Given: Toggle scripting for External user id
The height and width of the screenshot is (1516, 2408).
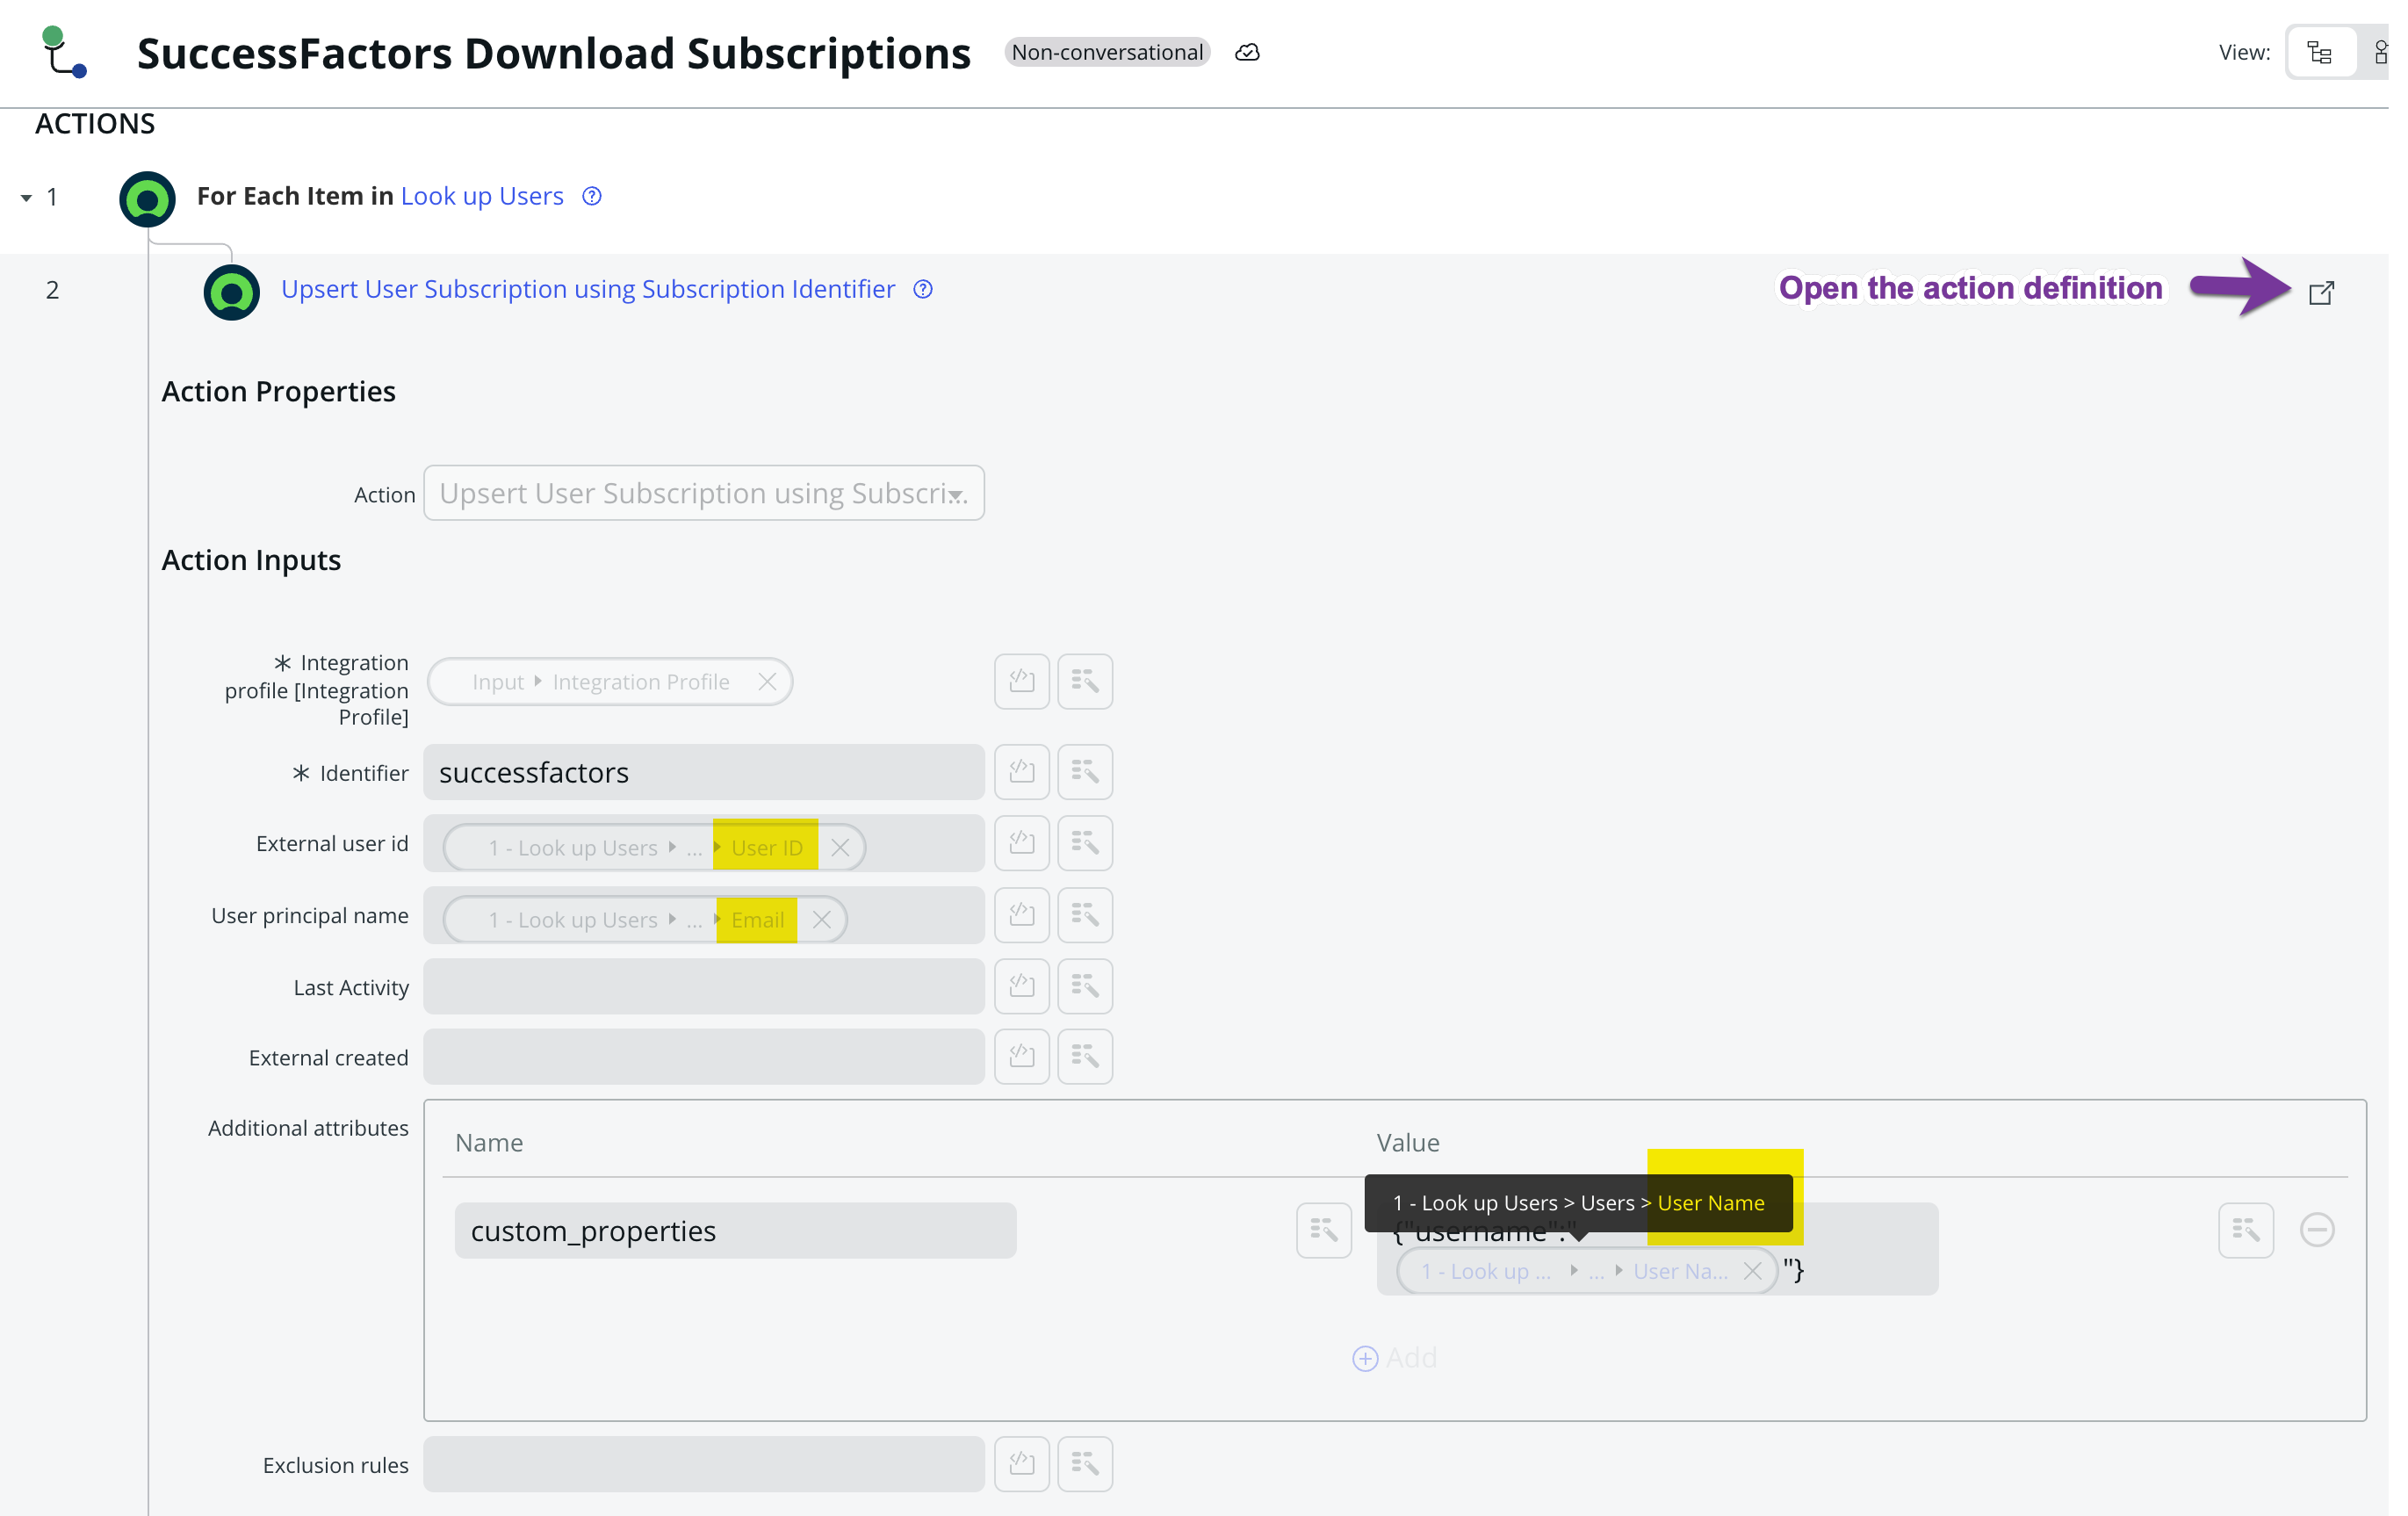Looking at the screenshot, I should pos(1021,843).
